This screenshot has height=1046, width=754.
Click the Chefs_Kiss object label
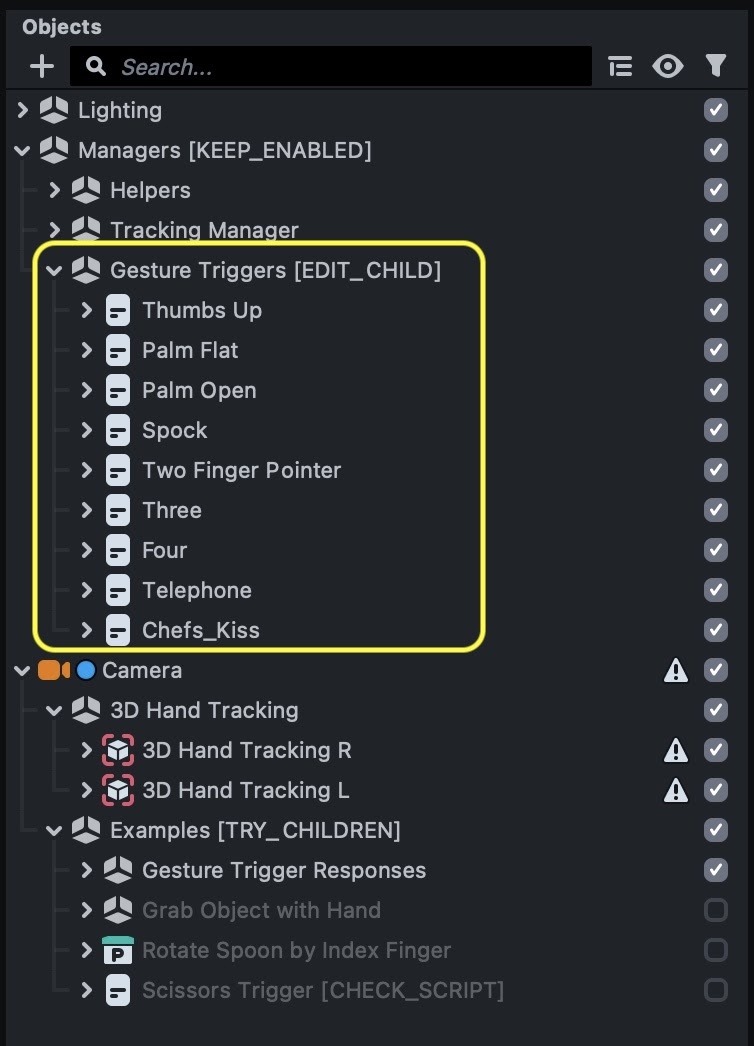point(200,630)
